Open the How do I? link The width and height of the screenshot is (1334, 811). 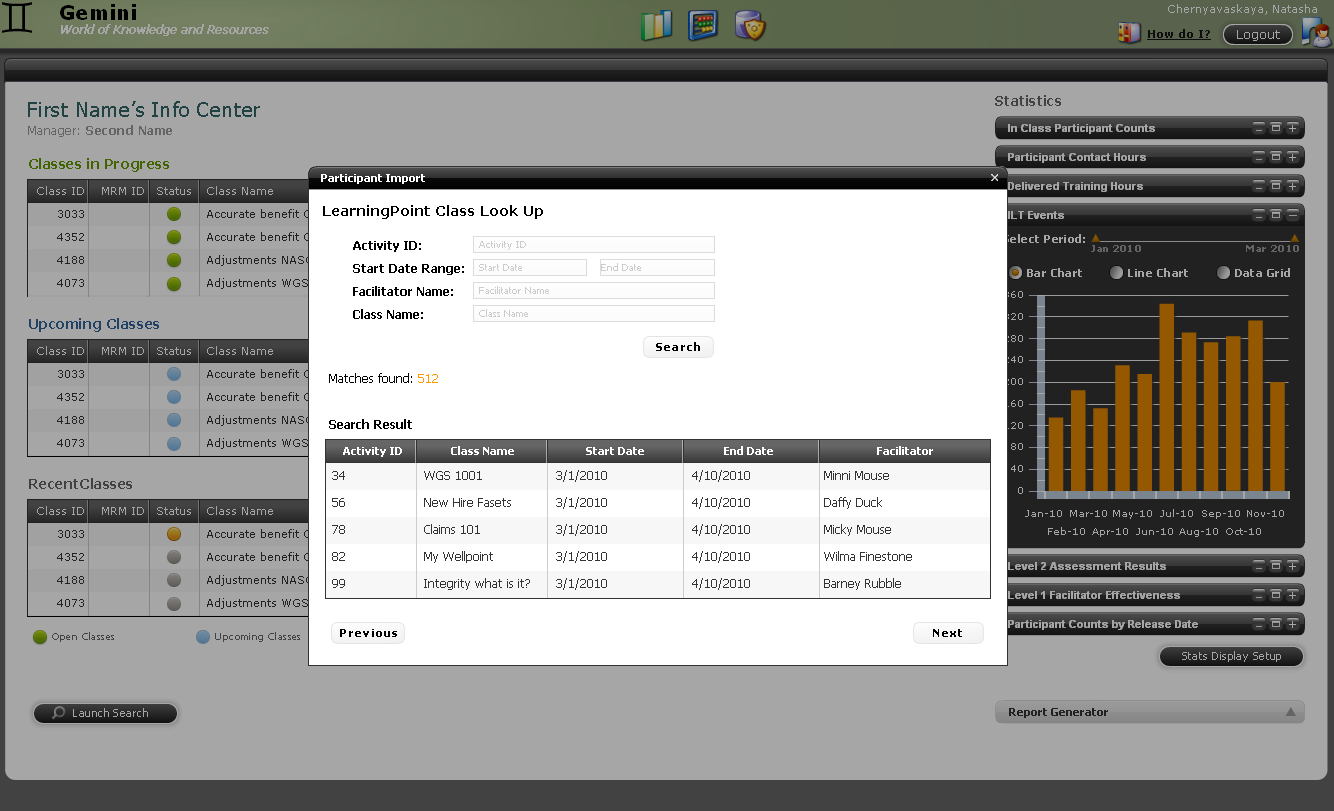tap(1178, 34)
